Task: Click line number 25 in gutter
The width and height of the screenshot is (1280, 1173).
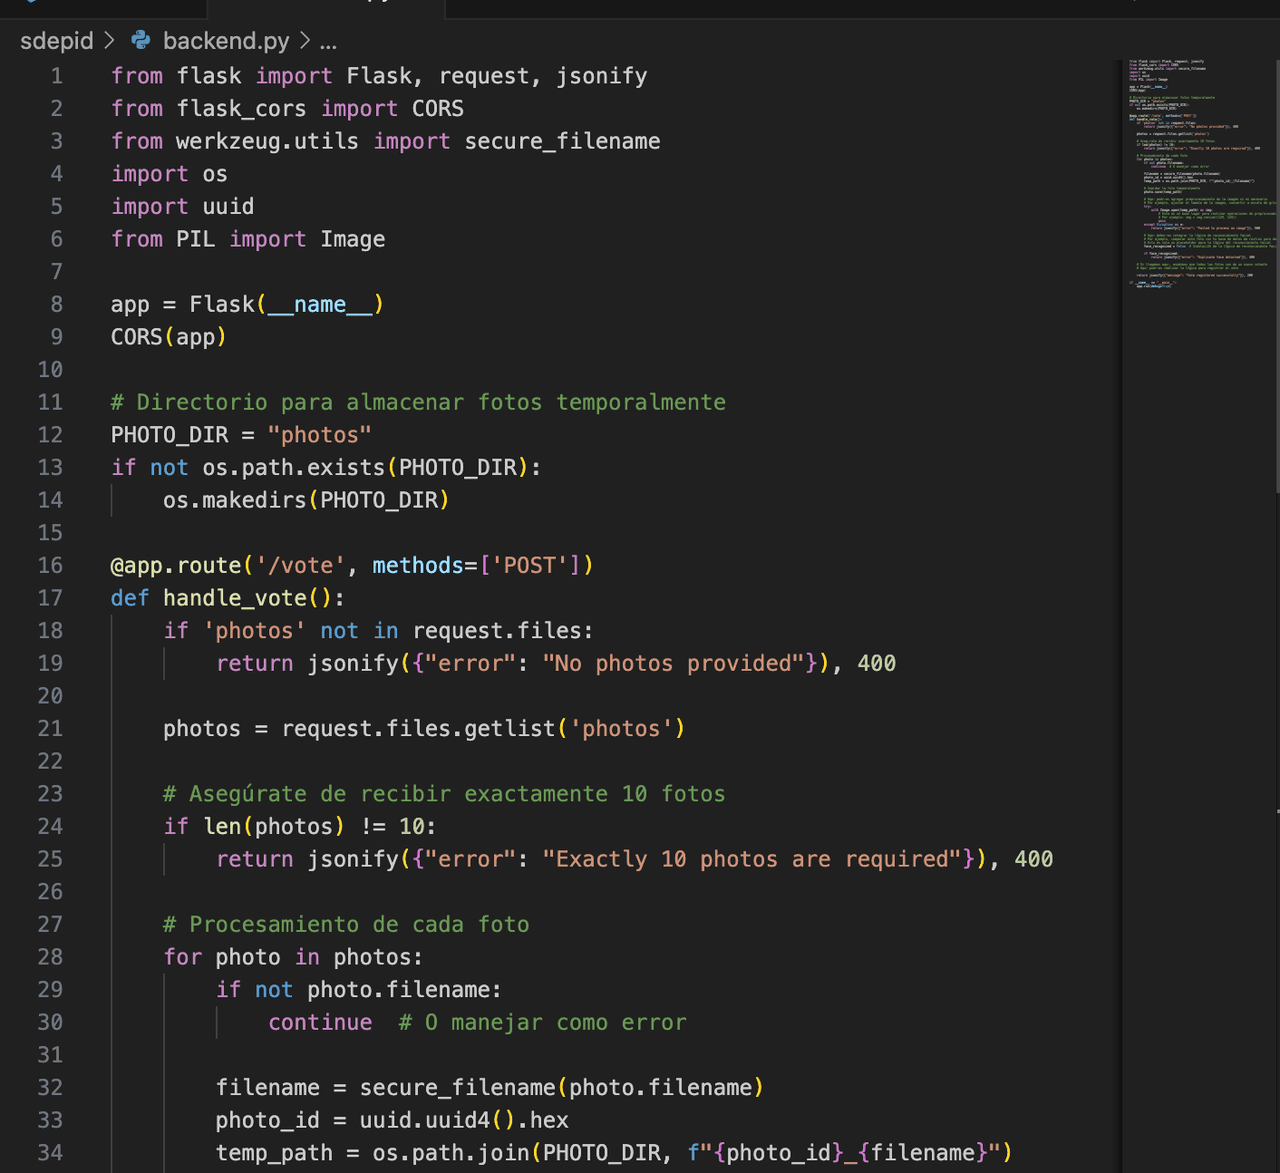Action: click(x=50, y=859)
